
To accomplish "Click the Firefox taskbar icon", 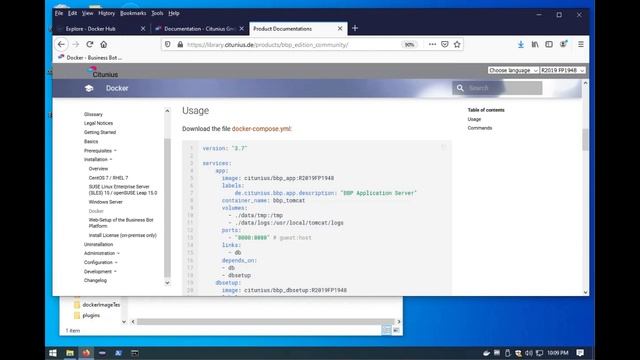I will [86, 353].
